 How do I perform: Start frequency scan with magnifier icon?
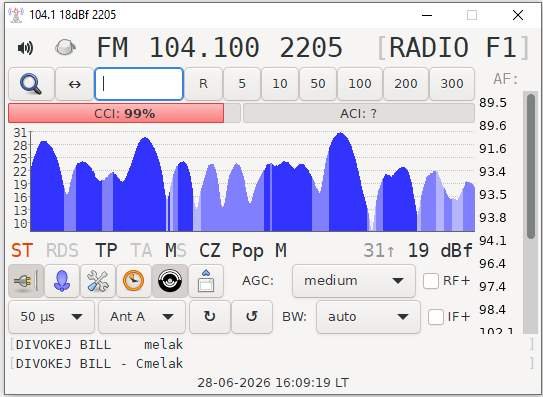[31, 84]
